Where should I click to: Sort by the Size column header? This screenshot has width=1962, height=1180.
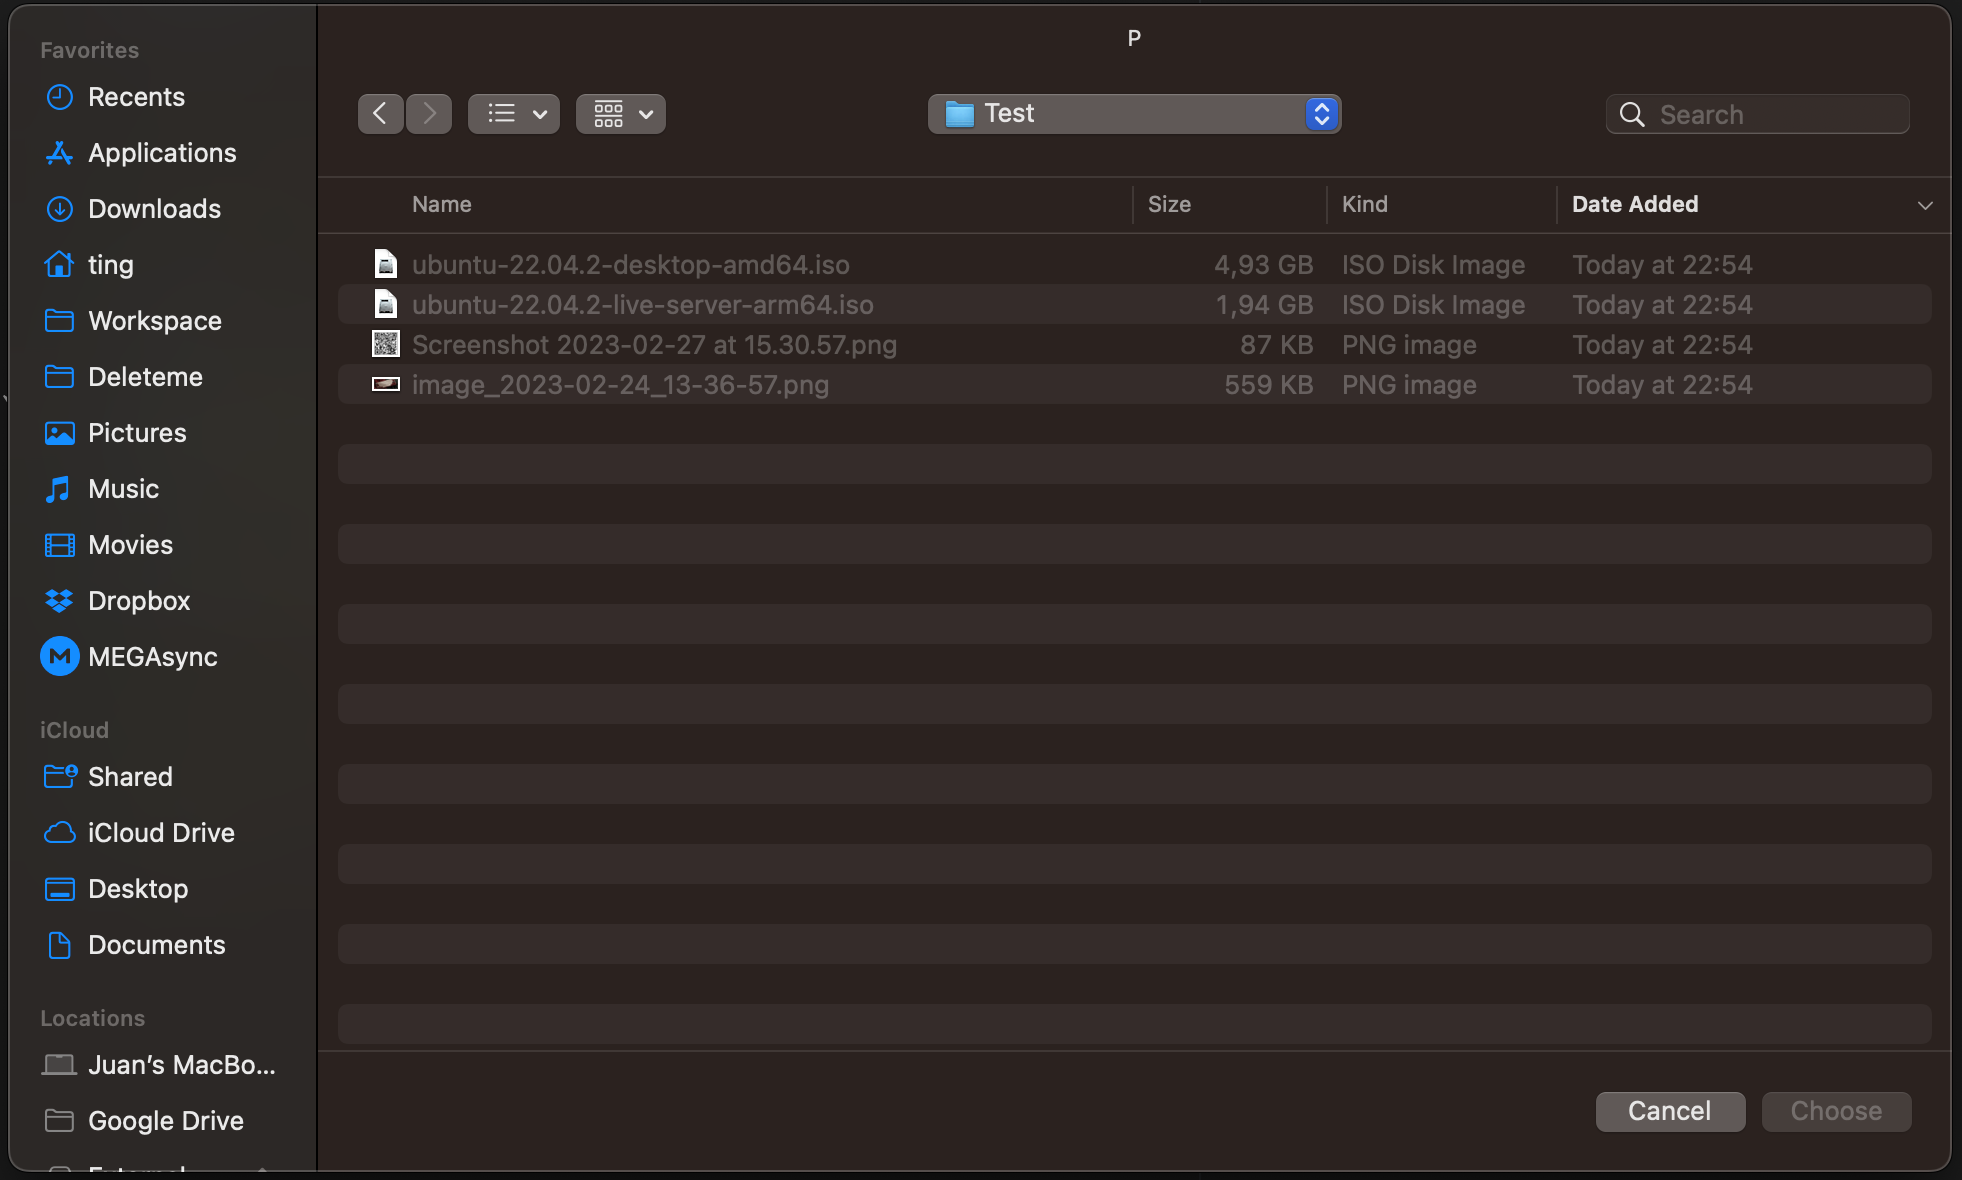1169,204
